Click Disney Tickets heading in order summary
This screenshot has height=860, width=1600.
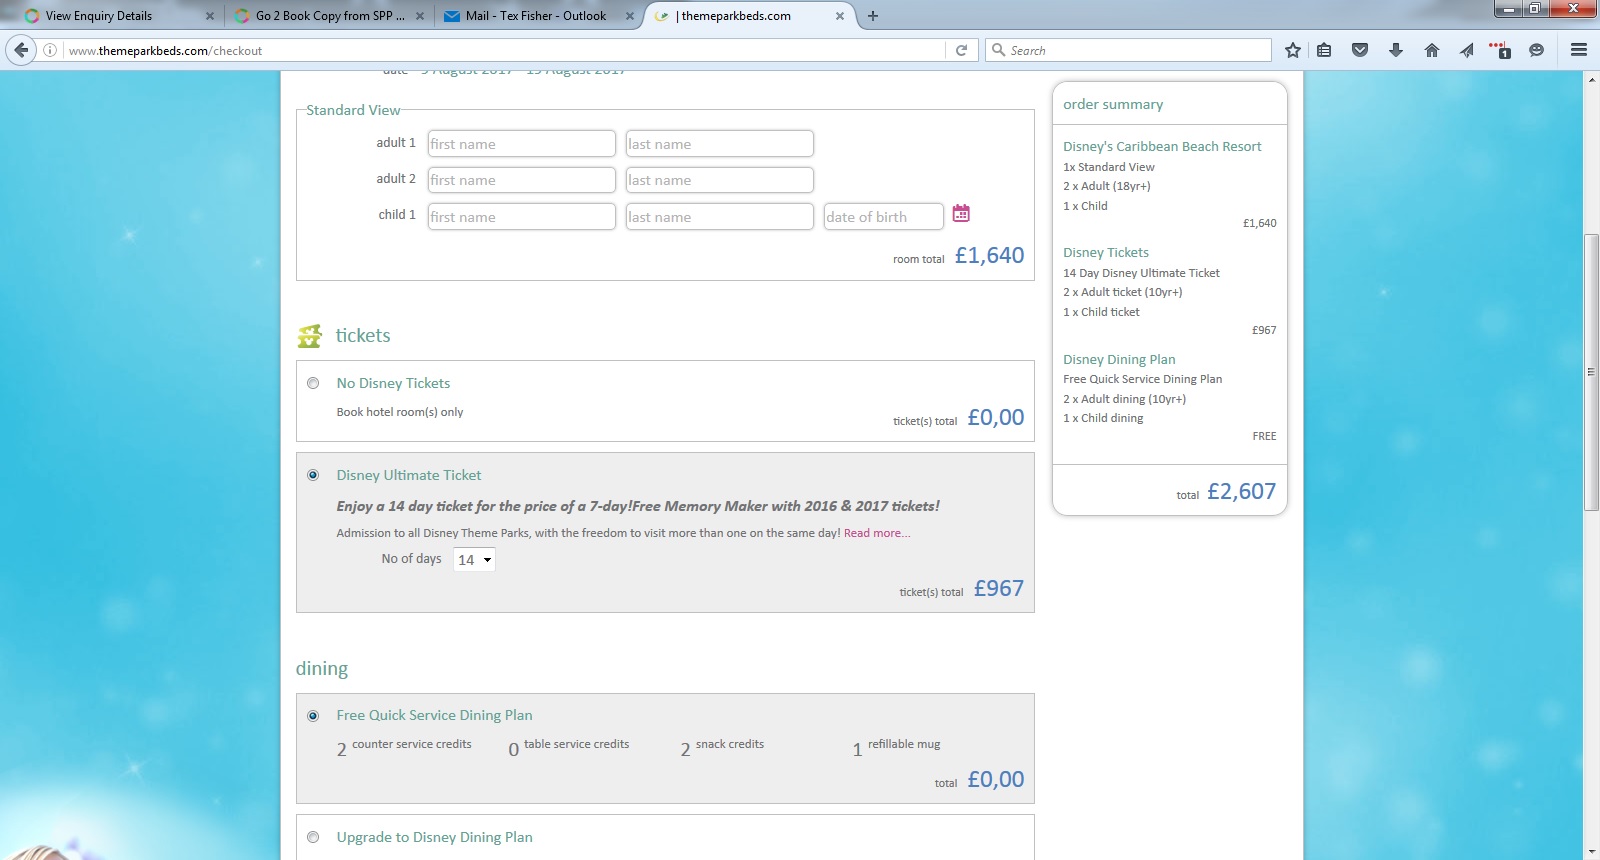click(1106, 253)
